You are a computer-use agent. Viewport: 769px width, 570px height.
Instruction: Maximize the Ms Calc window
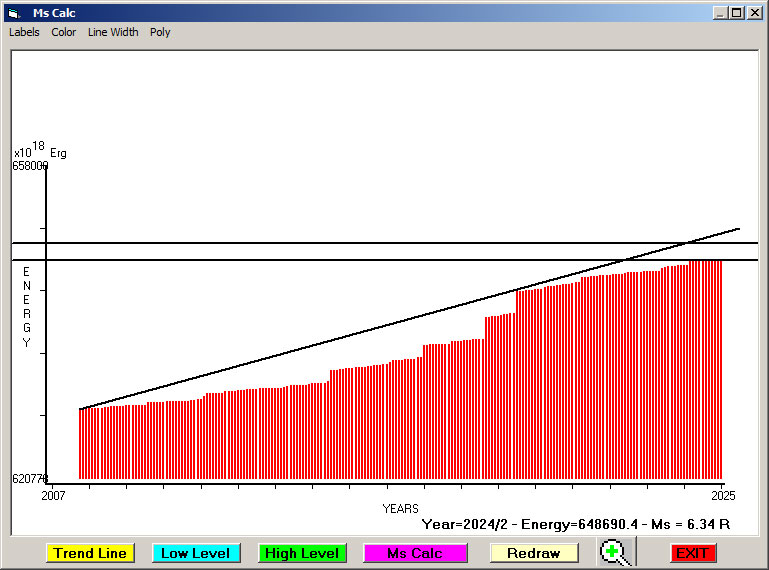[x=737, y=13]
